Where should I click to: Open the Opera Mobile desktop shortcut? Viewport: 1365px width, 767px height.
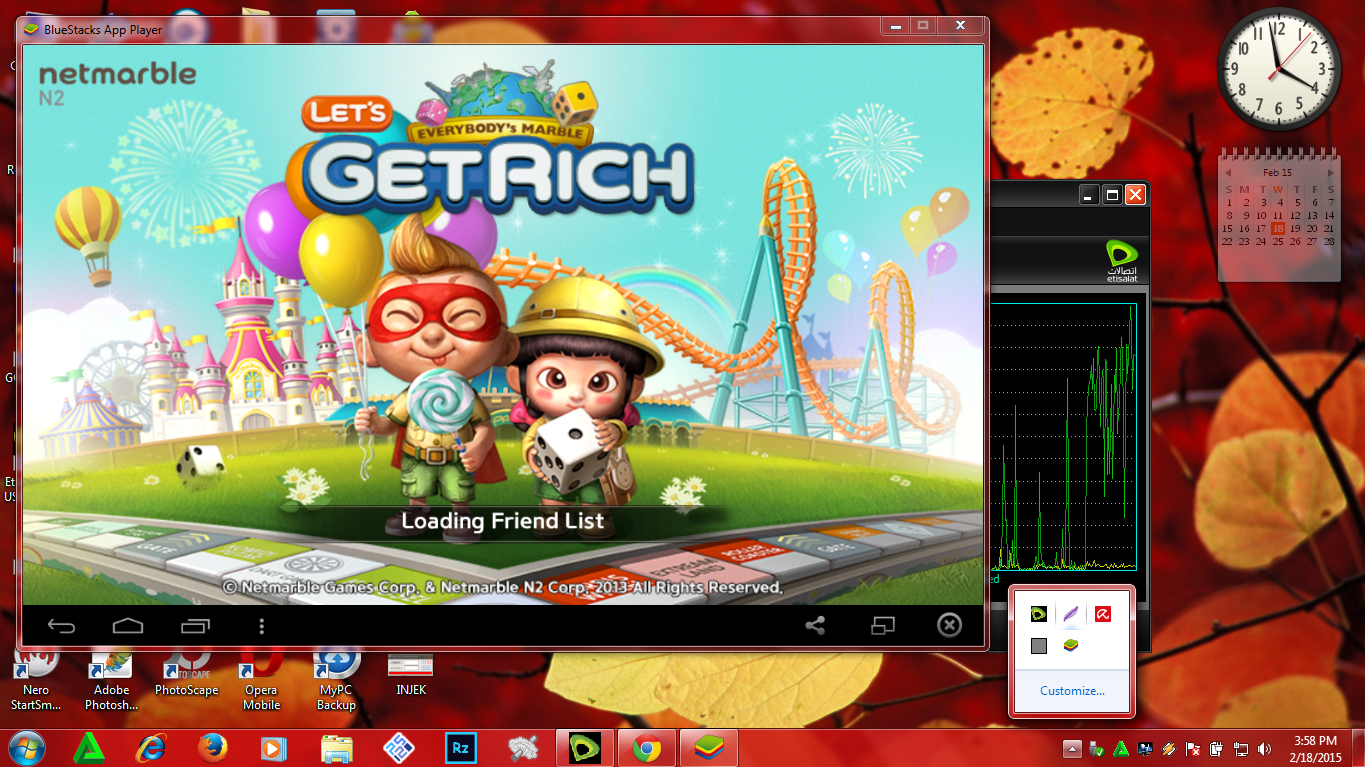pos(262,680)
